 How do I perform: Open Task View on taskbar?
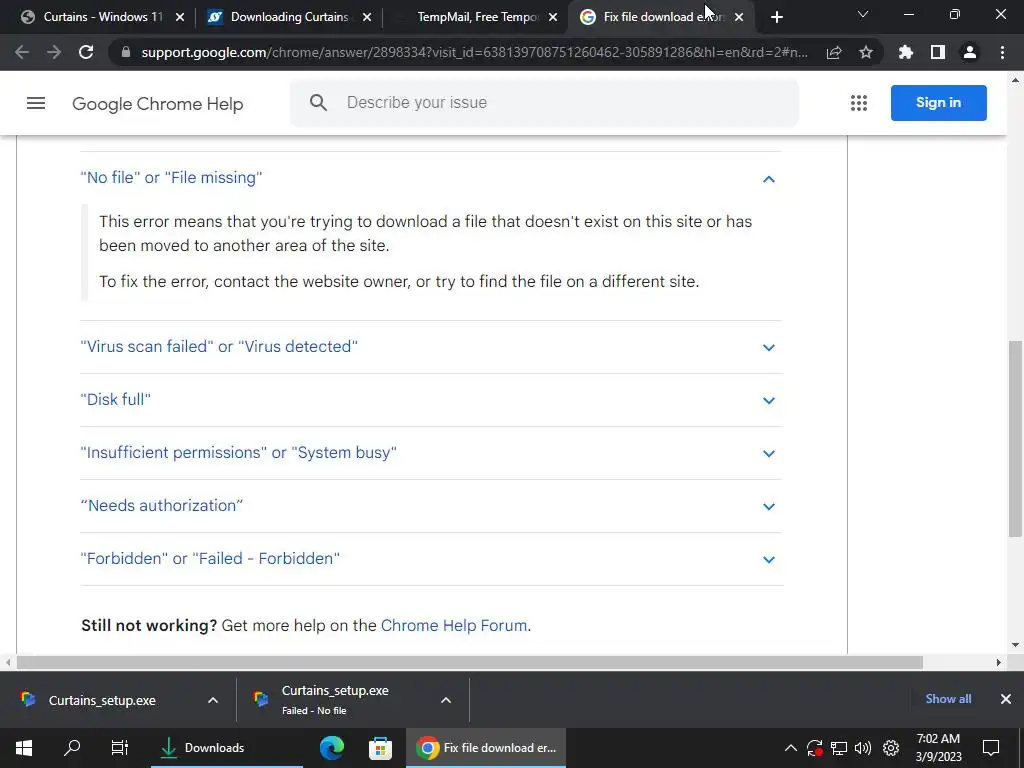120,748
